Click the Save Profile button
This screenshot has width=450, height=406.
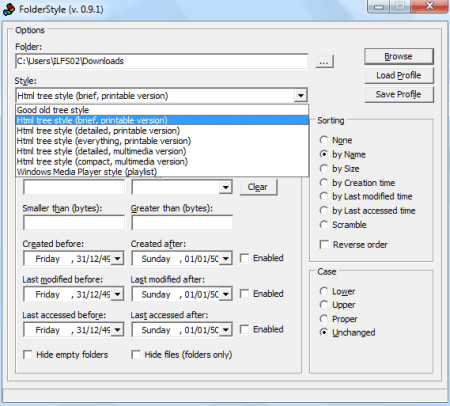click(399, 94)
